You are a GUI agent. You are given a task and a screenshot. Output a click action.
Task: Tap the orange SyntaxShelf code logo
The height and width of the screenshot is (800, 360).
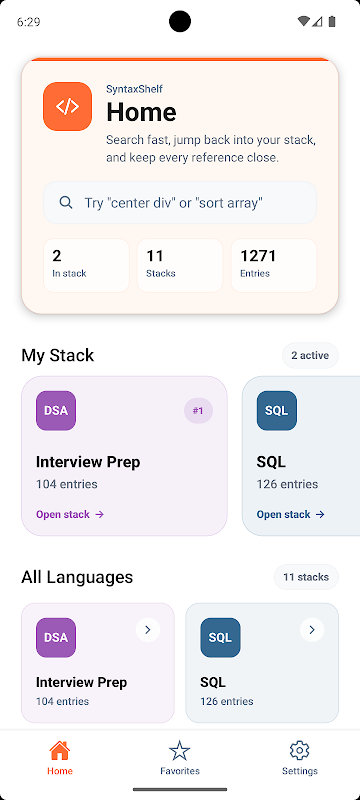click(67, 106)
